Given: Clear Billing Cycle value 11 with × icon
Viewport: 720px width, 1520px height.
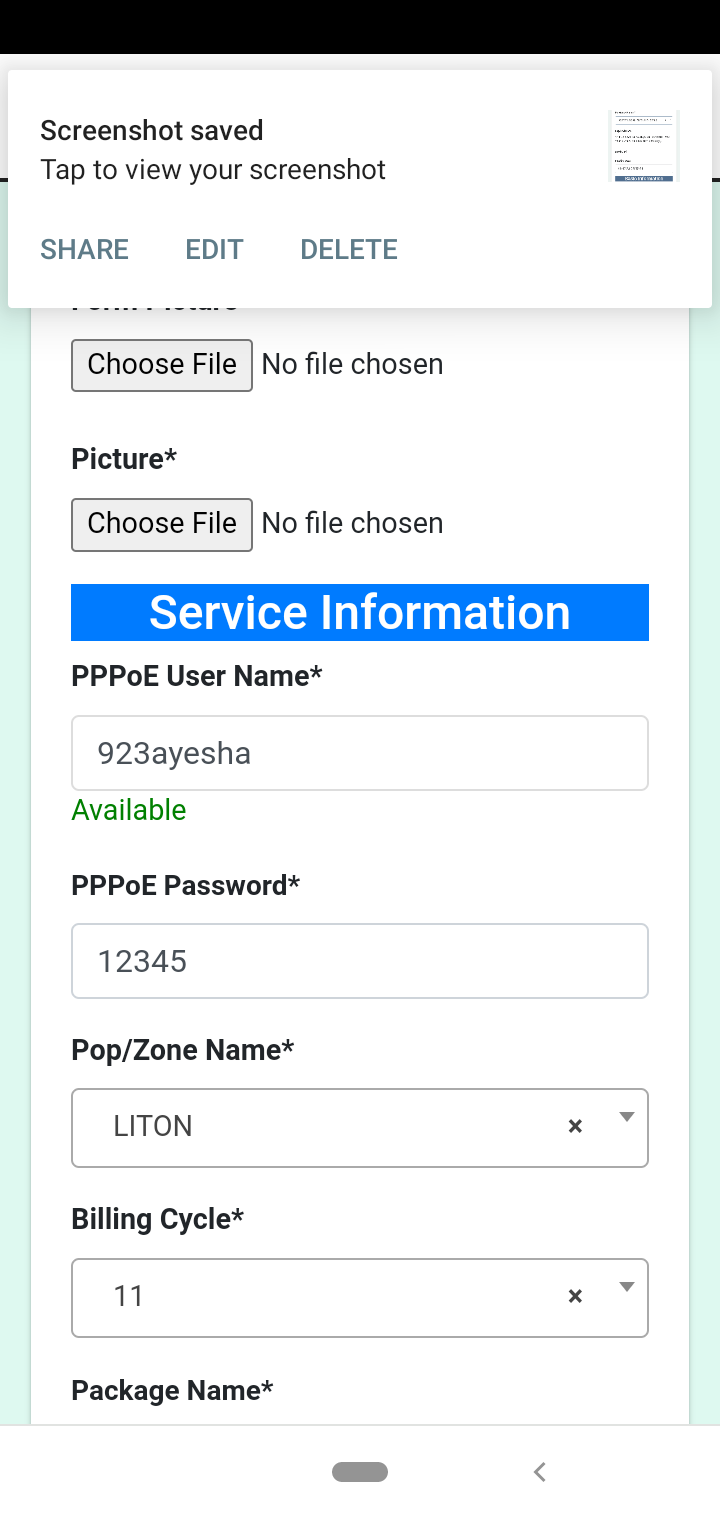Looking at the screenshot, I should click(575, 1296).
